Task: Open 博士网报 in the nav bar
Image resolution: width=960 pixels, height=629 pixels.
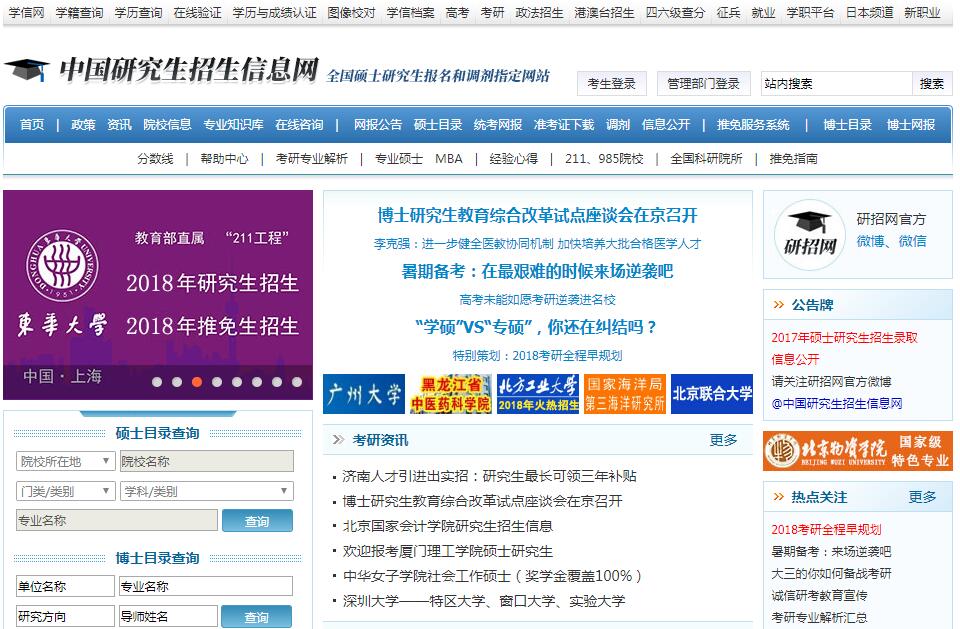Action: [910, 125]
